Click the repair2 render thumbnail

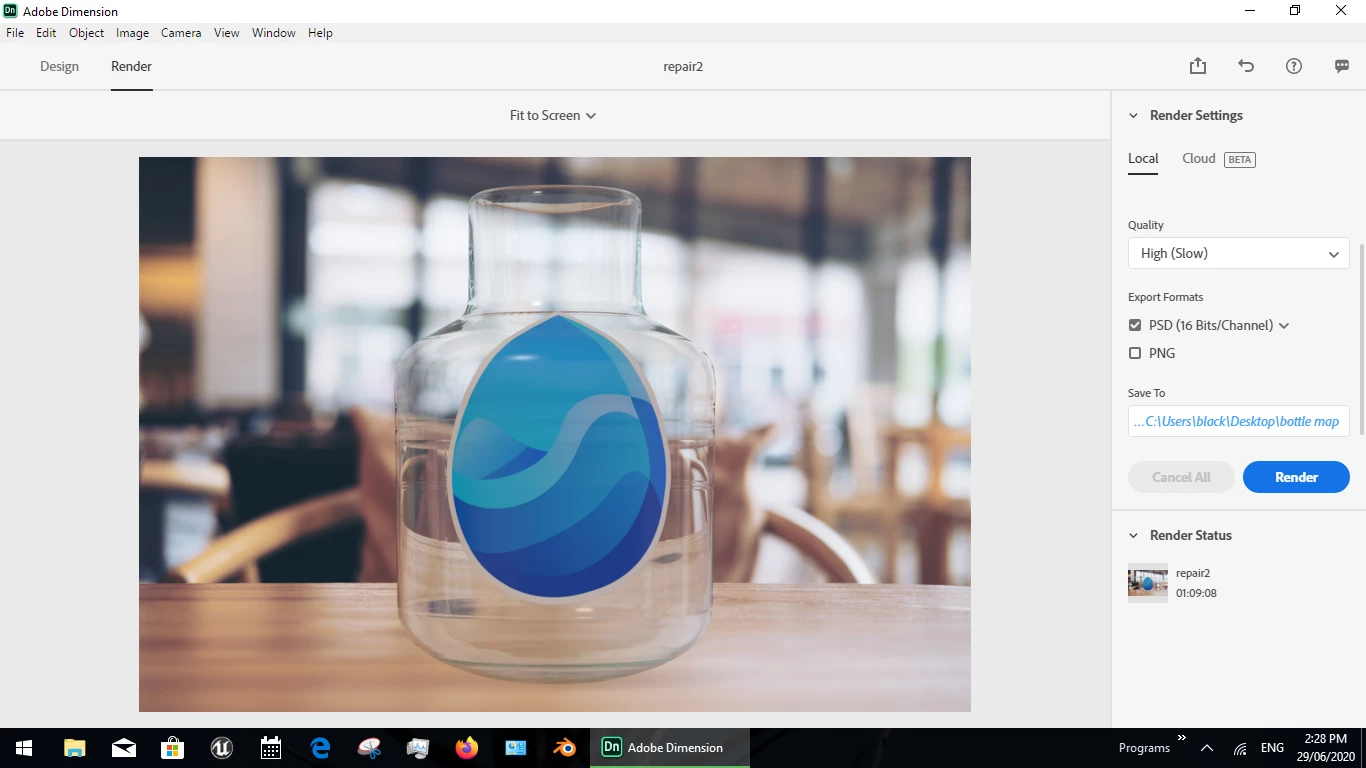[1147, 583]
